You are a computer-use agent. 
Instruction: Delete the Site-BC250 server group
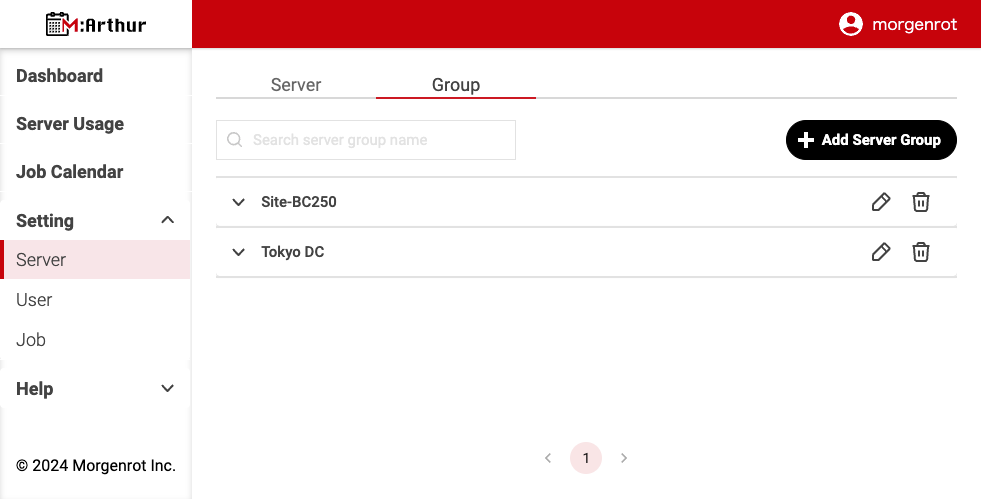(x=921, y=202)
